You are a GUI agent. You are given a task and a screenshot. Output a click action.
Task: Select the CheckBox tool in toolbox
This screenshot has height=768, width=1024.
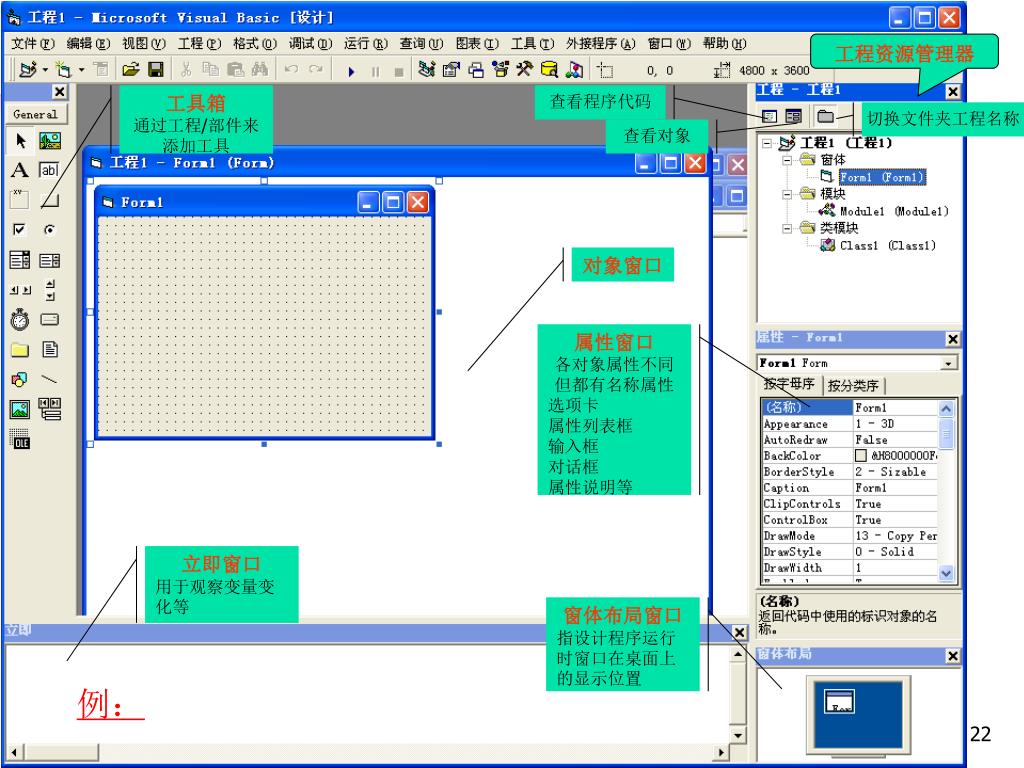pos(20,229)
